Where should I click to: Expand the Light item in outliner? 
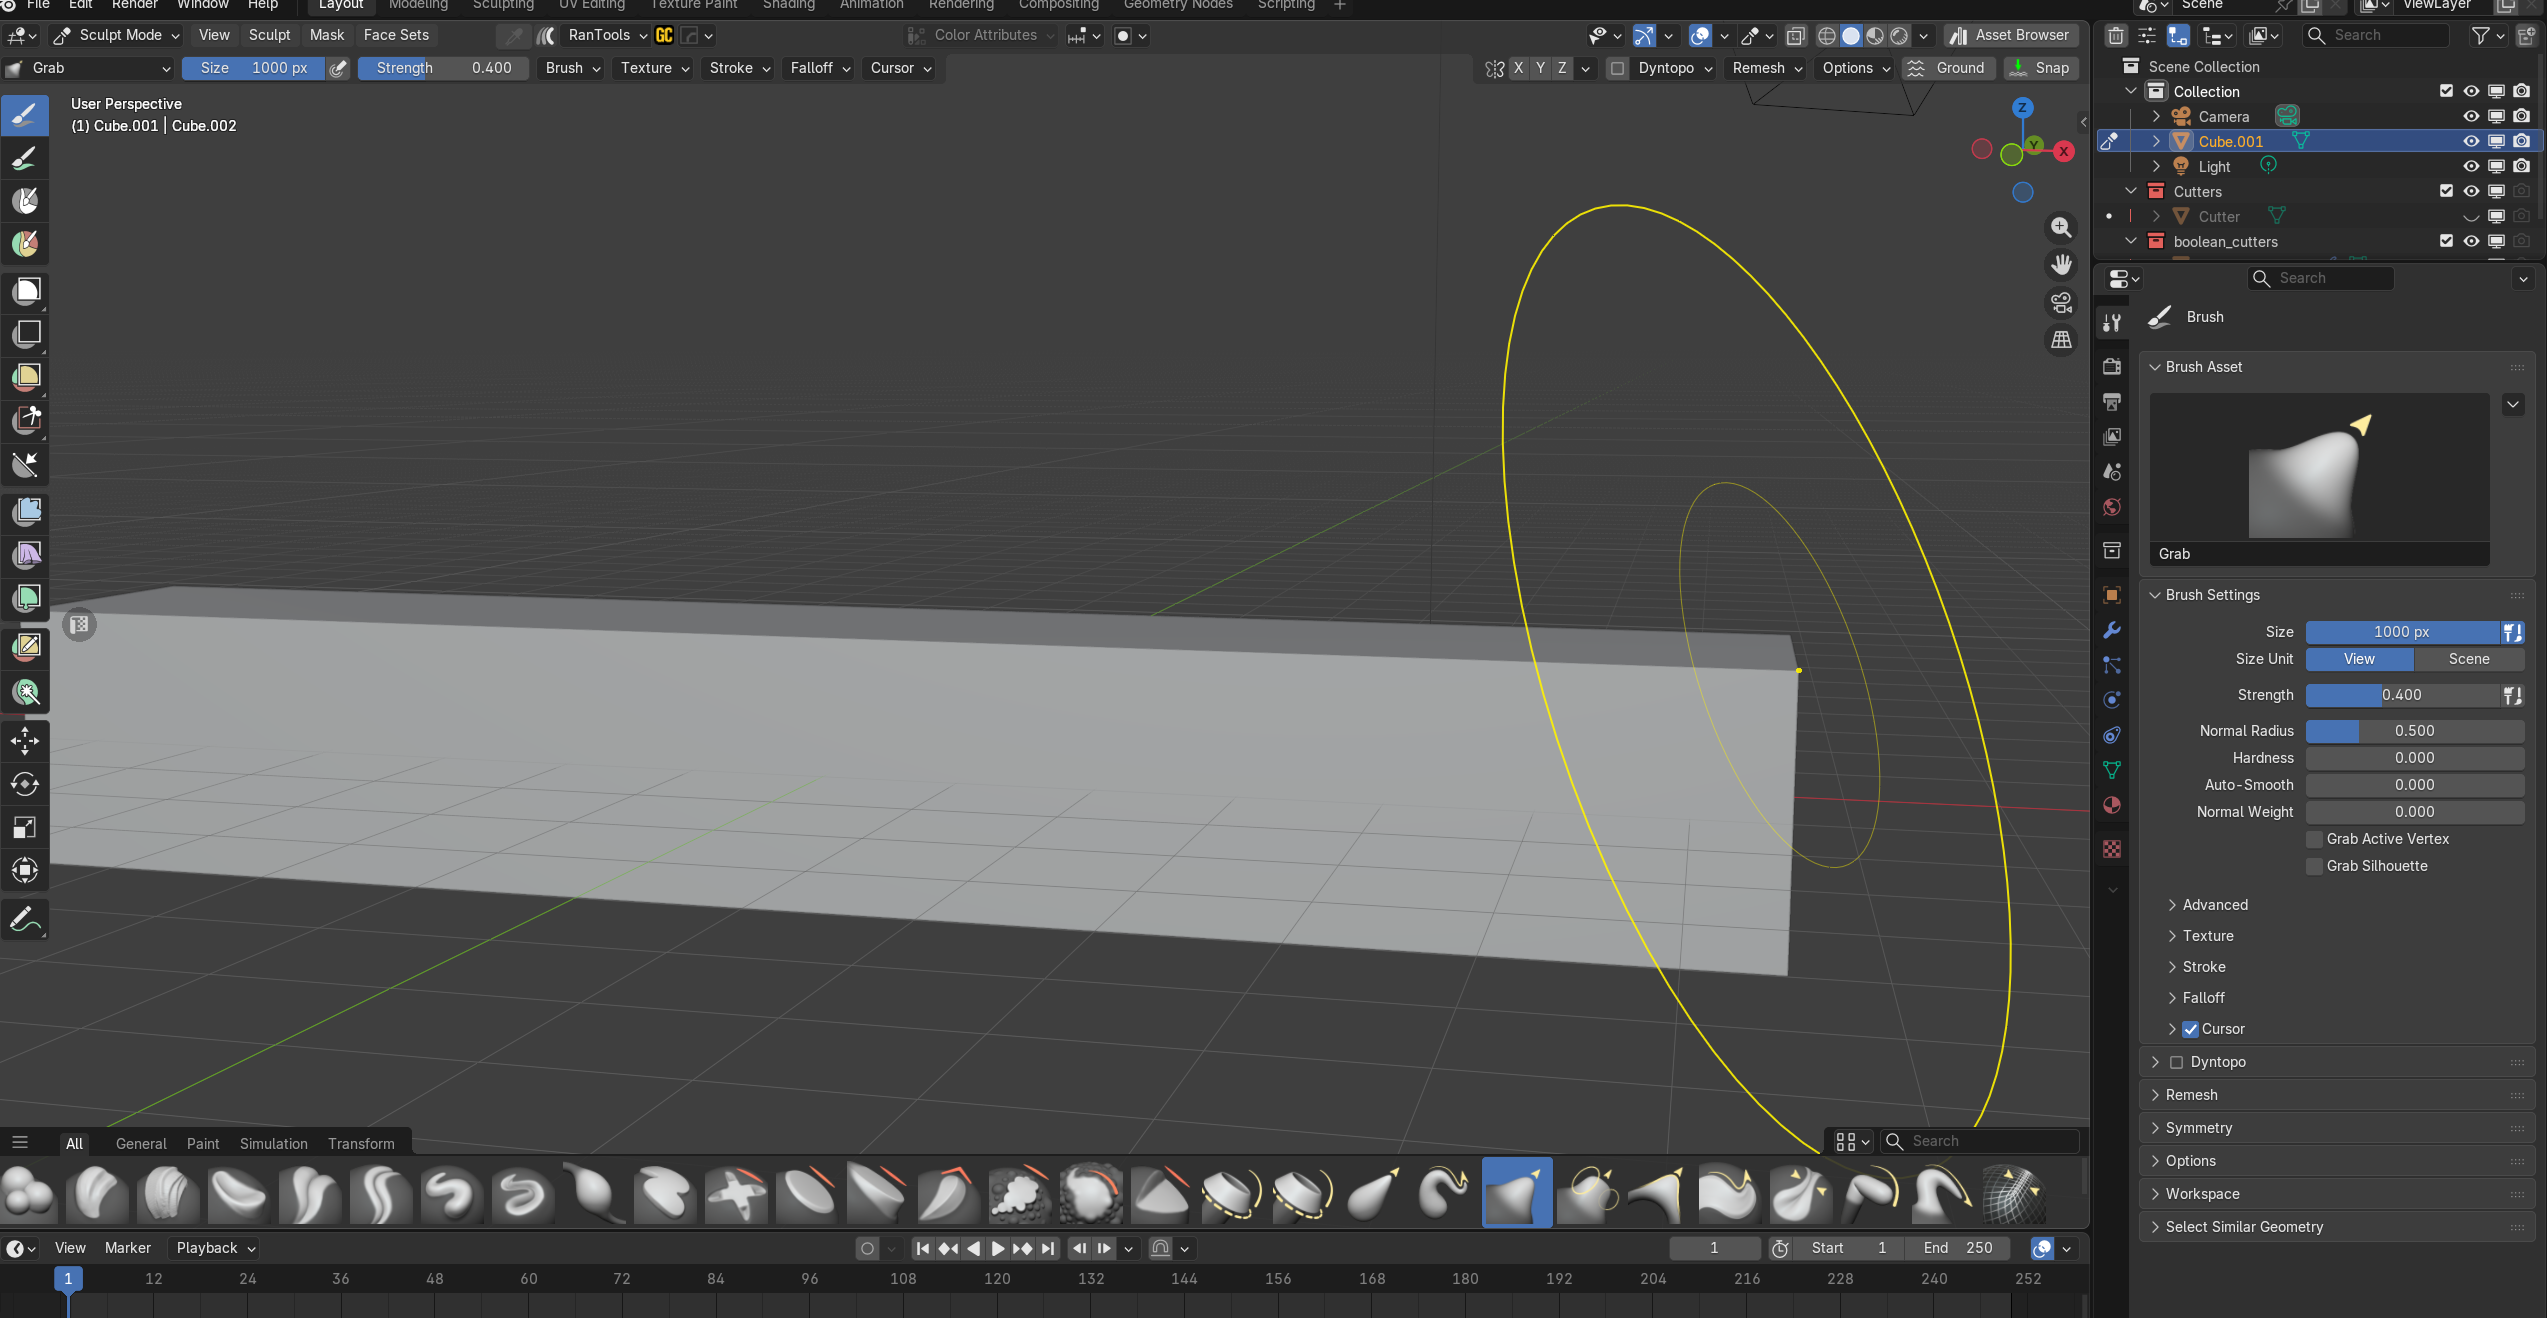pos(2156,166)
